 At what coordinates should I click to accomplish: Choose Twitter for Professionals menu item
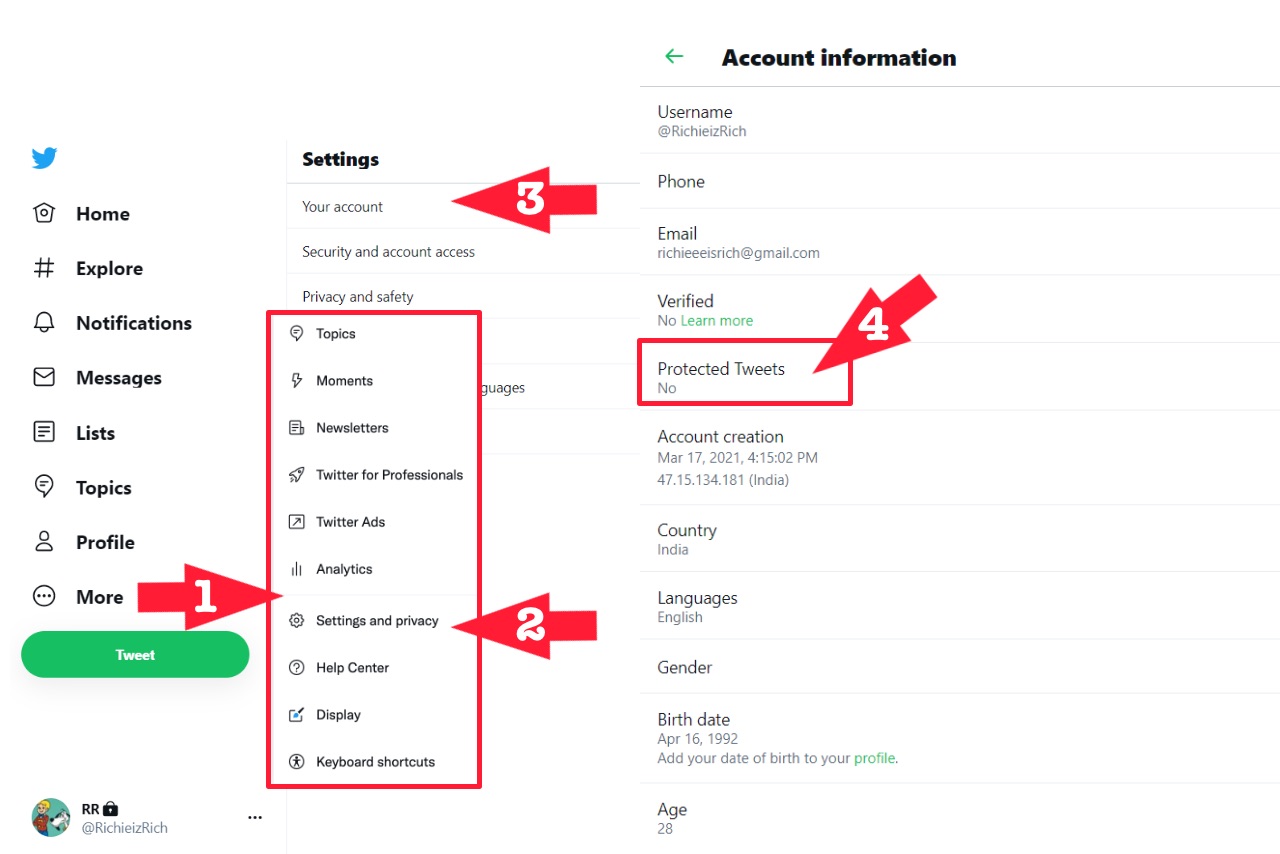point(388,475)
